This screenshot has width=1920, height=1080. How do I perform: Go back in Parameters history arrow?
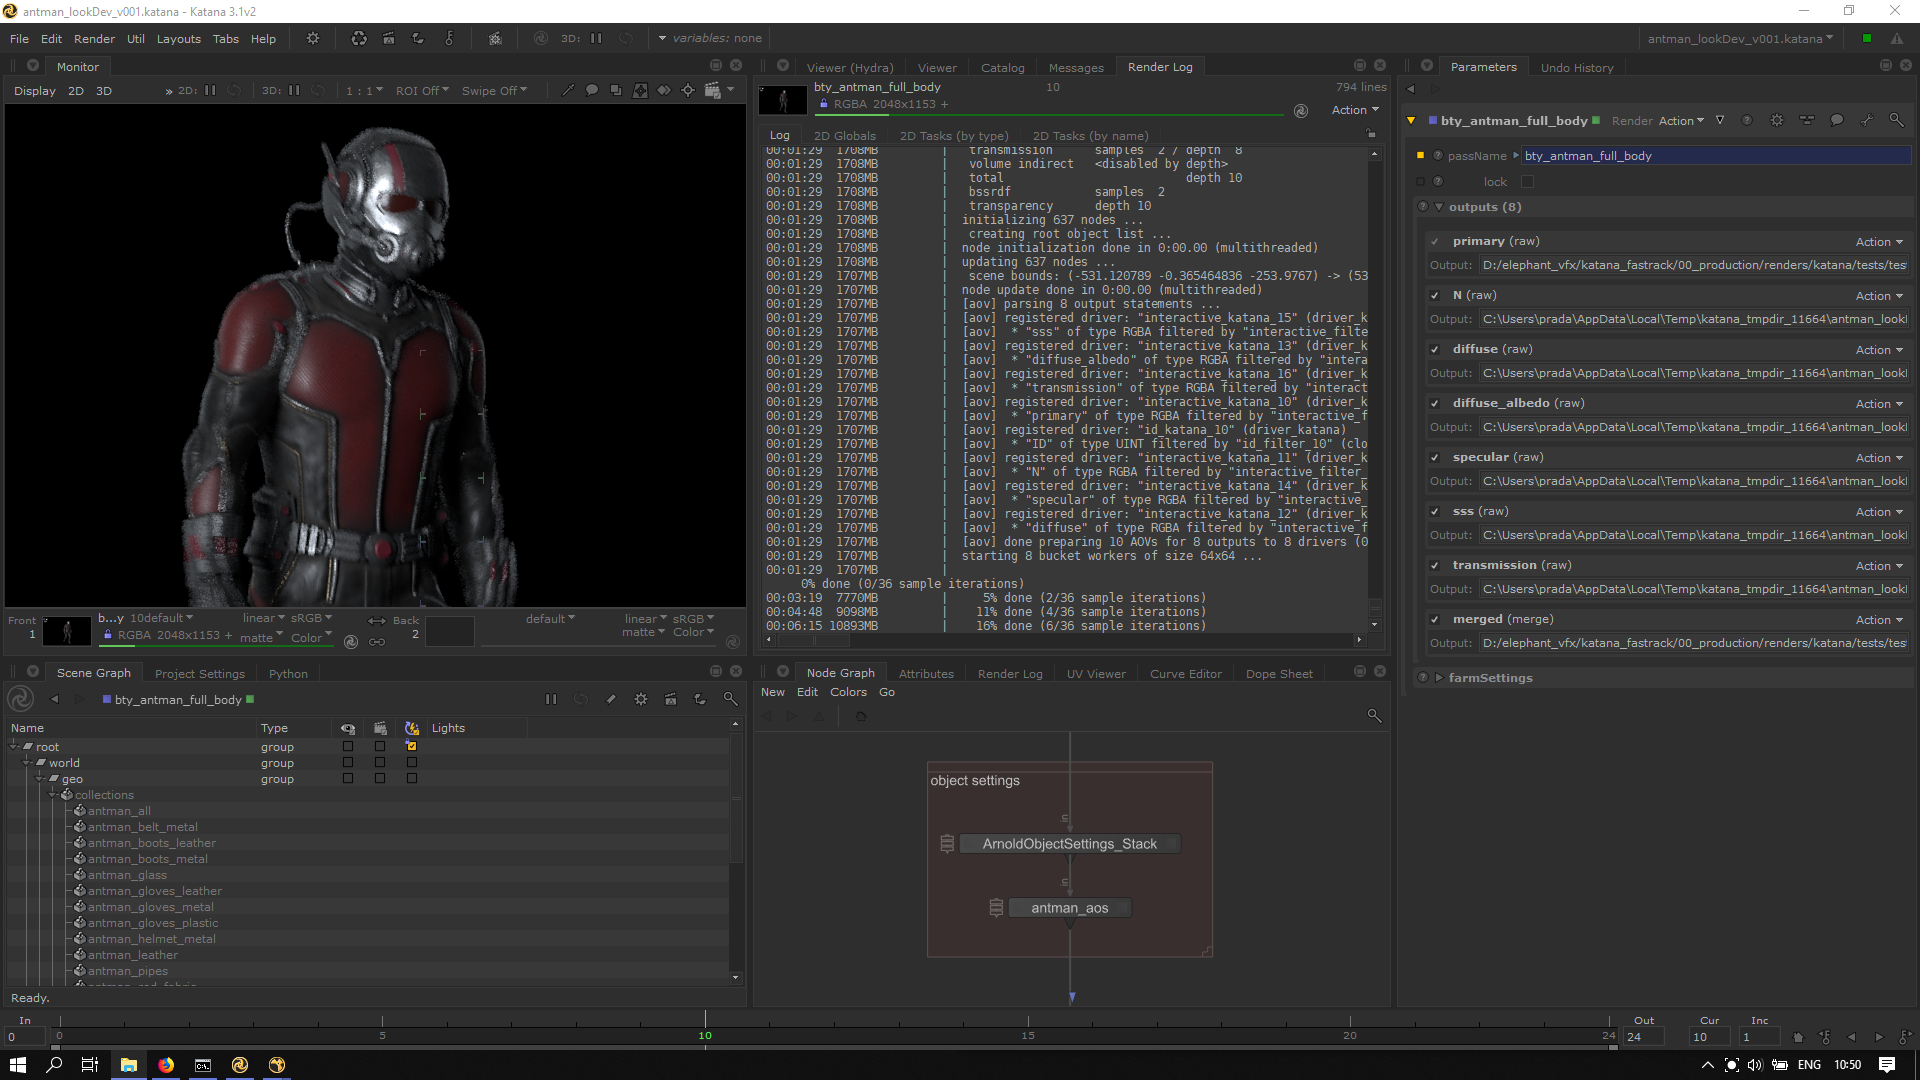click(1411, 88)
